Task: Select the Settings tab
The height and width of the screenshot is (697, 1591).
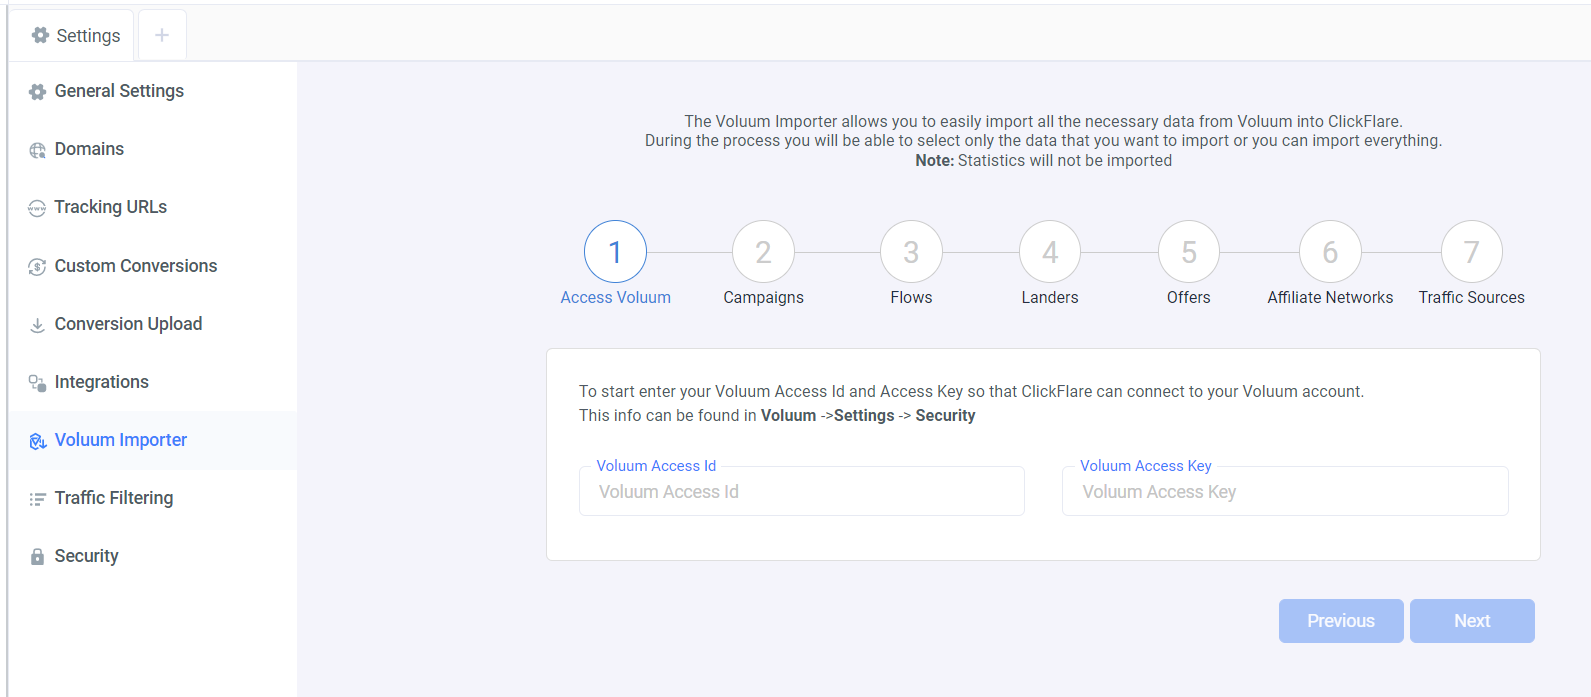Action: coord(76,35)
